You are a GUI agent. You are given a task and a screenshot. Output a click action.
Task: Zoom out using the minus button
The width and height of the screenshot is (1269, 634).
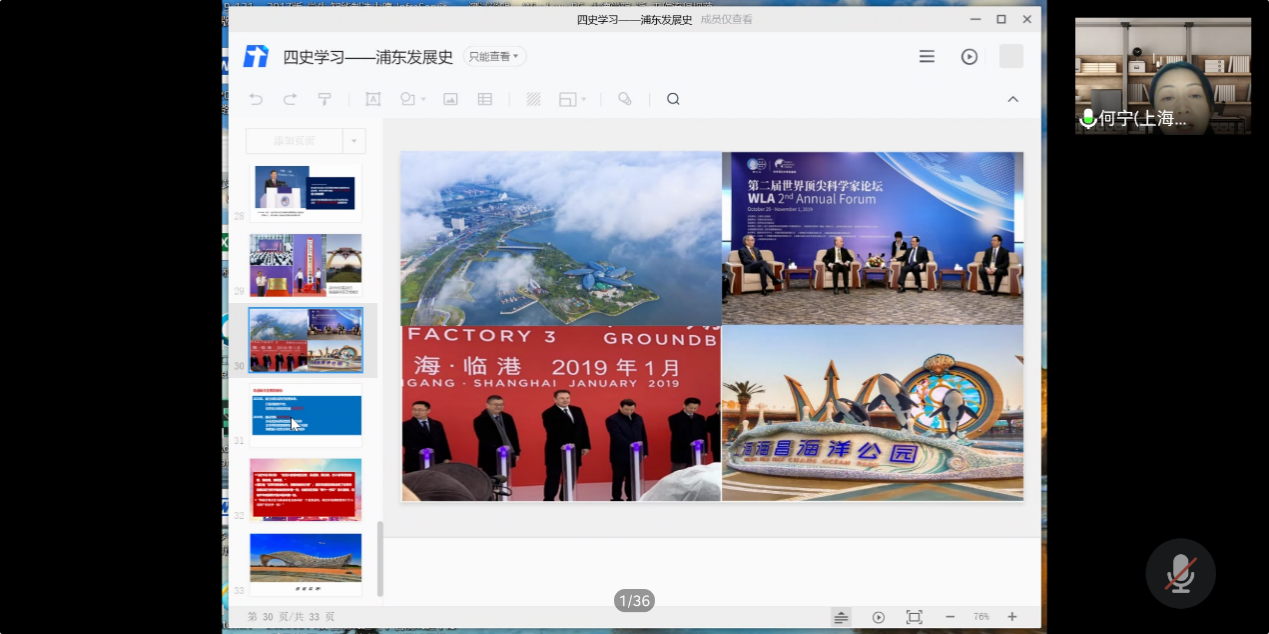point(950,617)
